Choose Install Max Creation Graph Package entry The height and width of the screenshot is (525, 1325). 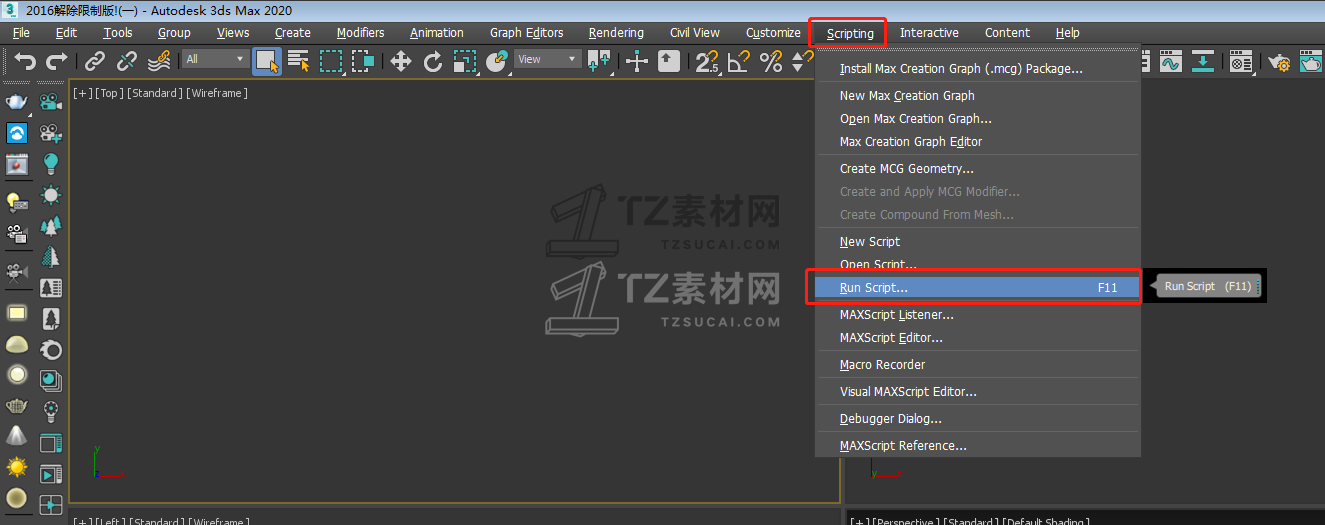pyautogui.click(x=961, y=69)
